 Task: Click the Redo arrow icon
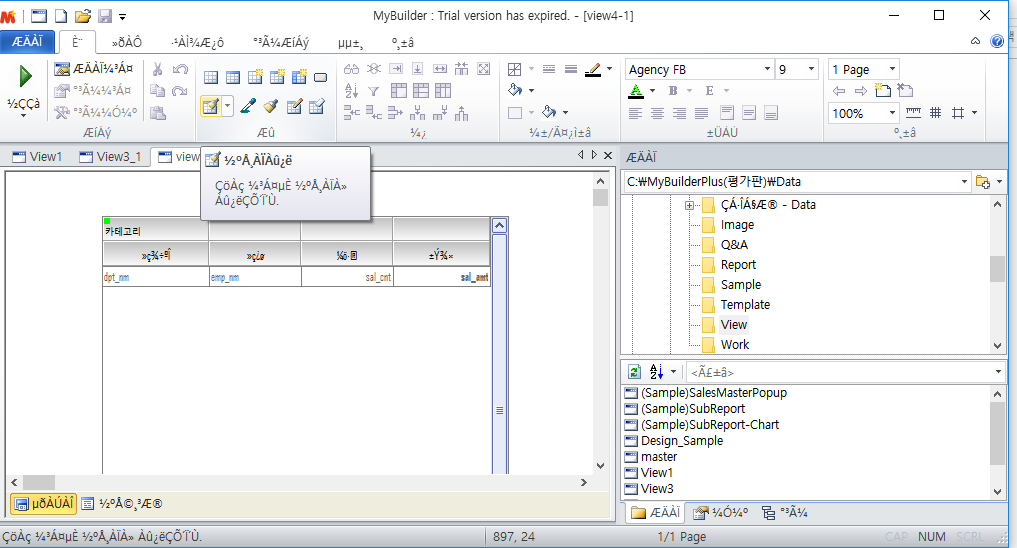[180, 91]
